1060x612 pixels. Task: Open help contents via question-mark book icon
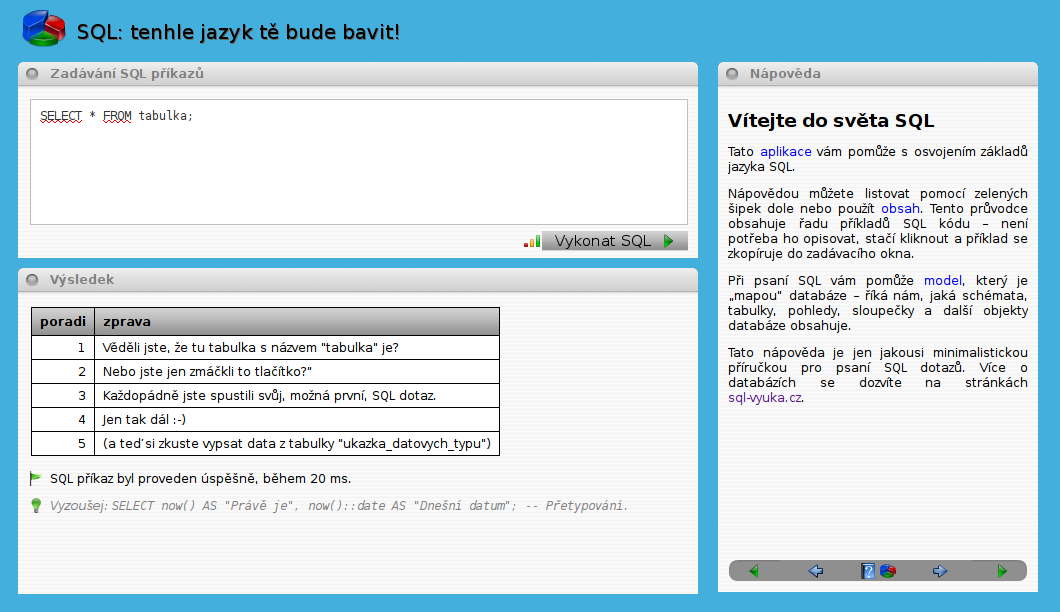[x=868, y=571]
